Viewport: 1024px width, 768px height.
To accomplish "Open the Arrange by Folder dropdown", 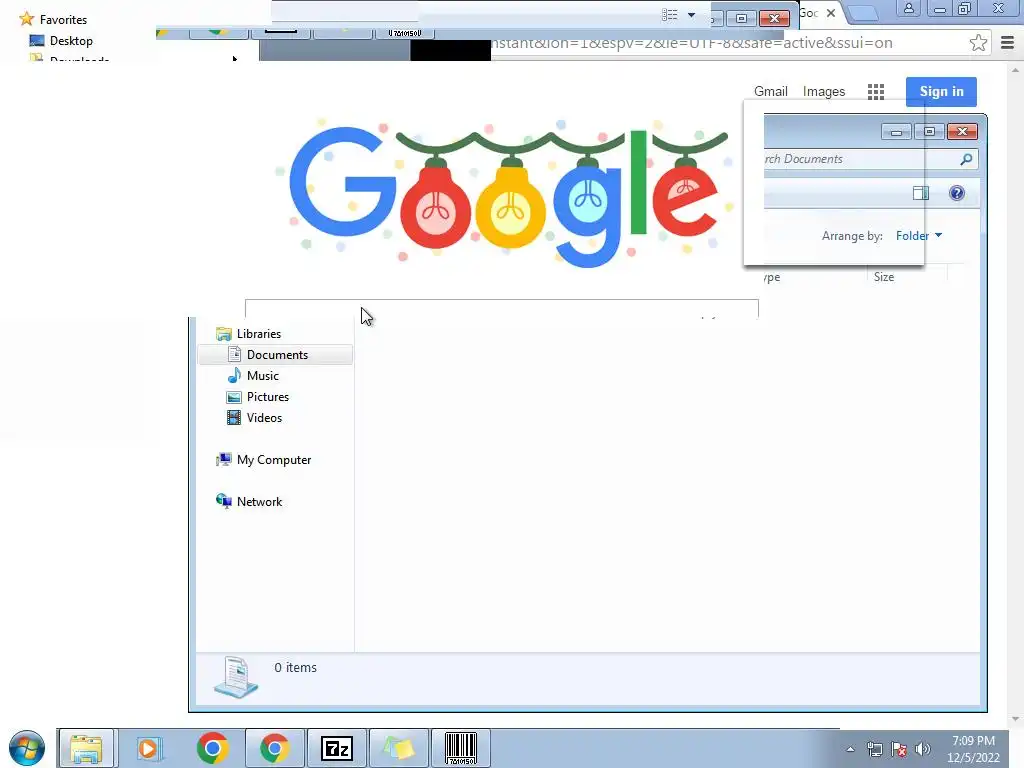I will tap(918, 236).
